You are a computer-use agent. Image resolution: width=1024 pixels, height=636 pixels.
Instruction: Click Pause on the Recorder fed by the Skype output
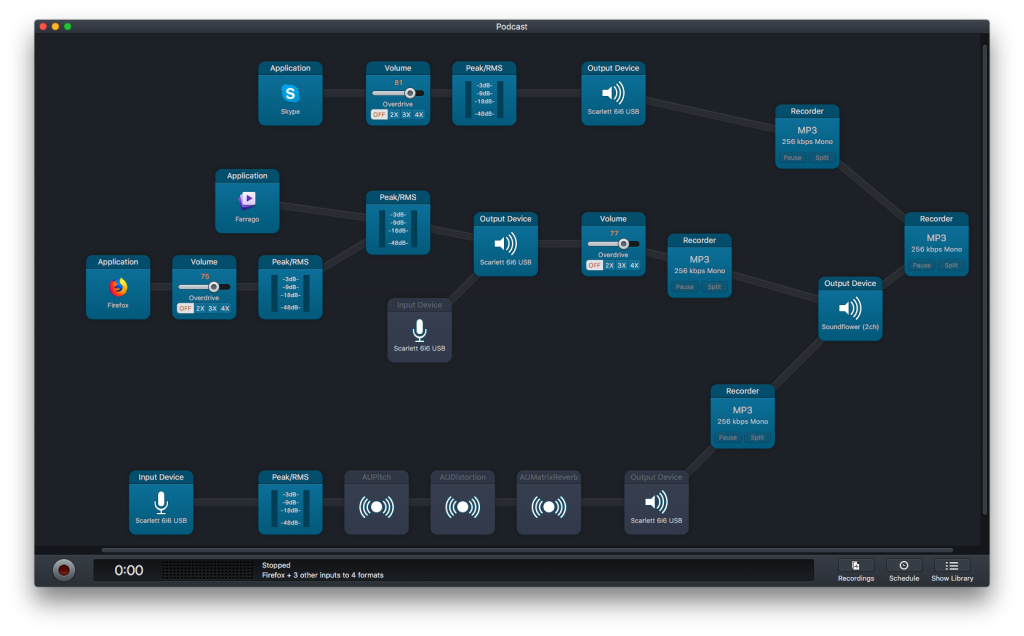[792, 158]
